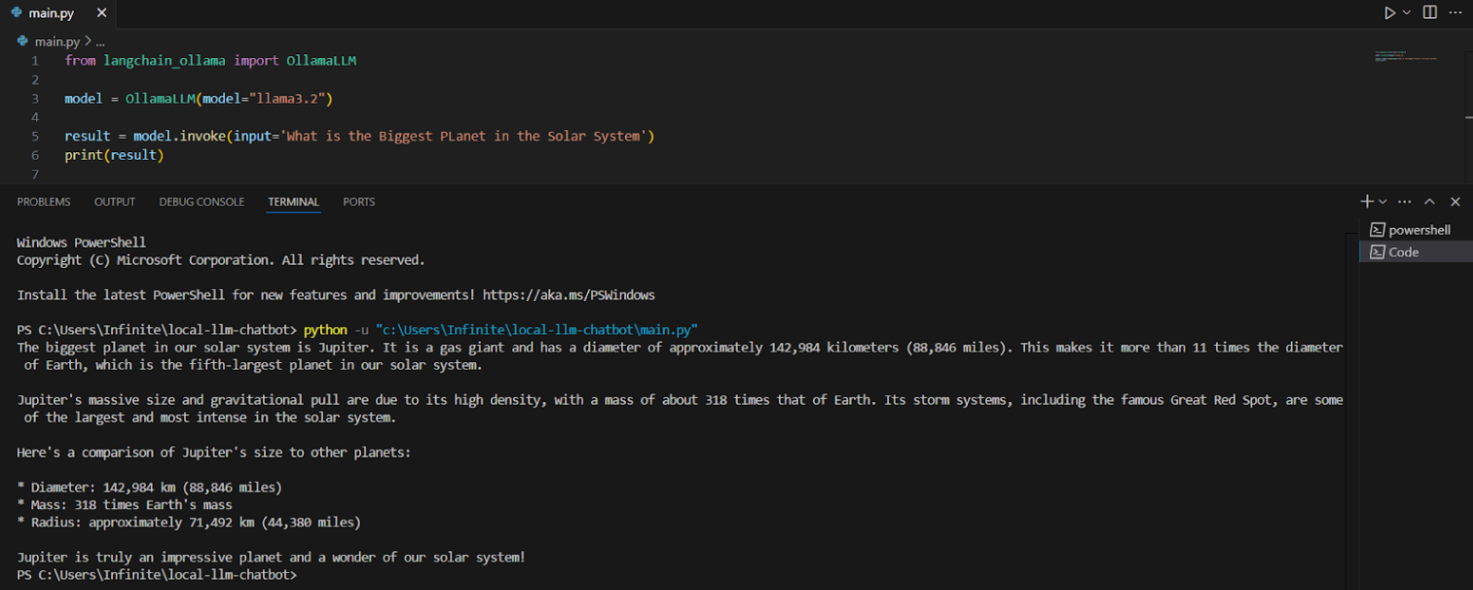
Task: Open the launch profile dropdown beside the plus
Action: click(1383, 202)
